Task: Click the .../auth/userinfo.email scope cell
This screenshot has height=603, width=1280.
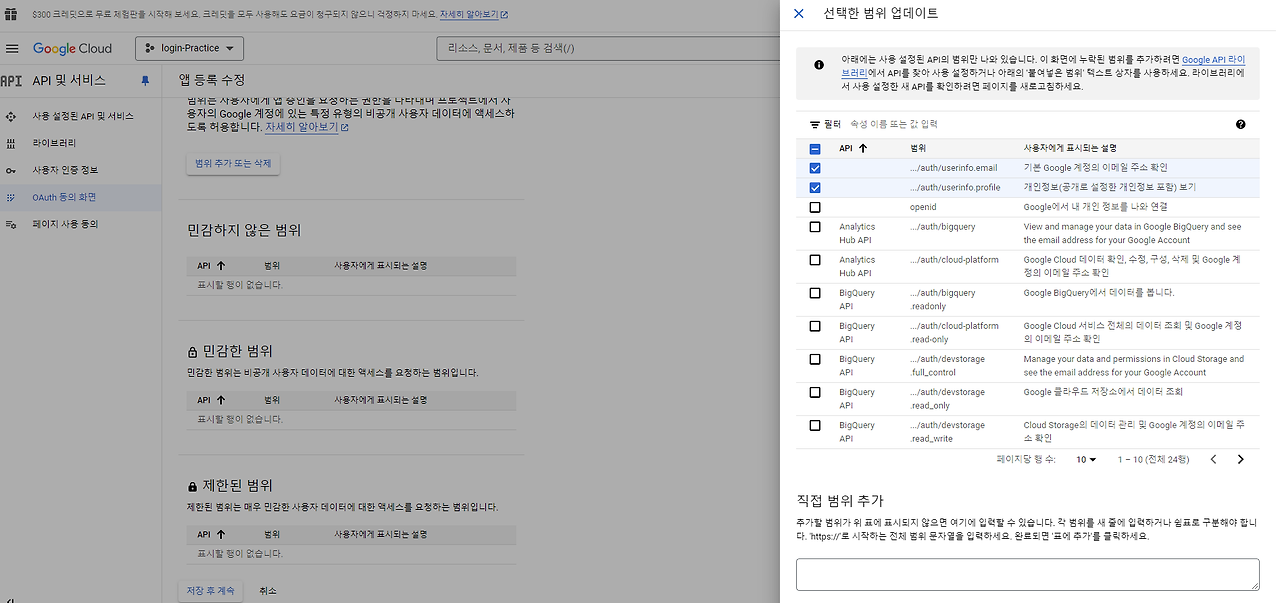Action: coord(953,168)
